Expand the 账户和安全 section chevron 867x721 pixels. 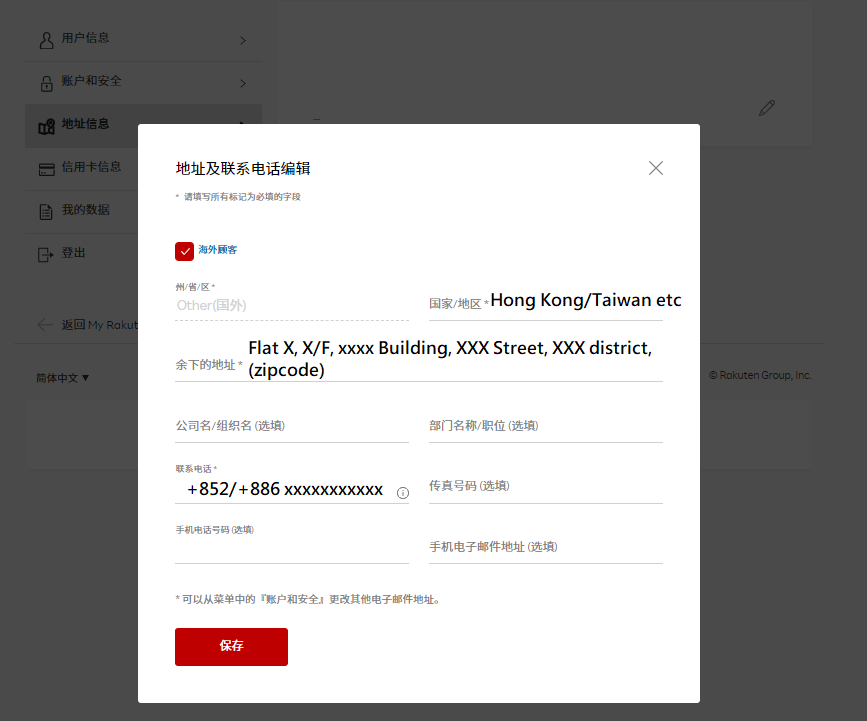pos(243,84)
